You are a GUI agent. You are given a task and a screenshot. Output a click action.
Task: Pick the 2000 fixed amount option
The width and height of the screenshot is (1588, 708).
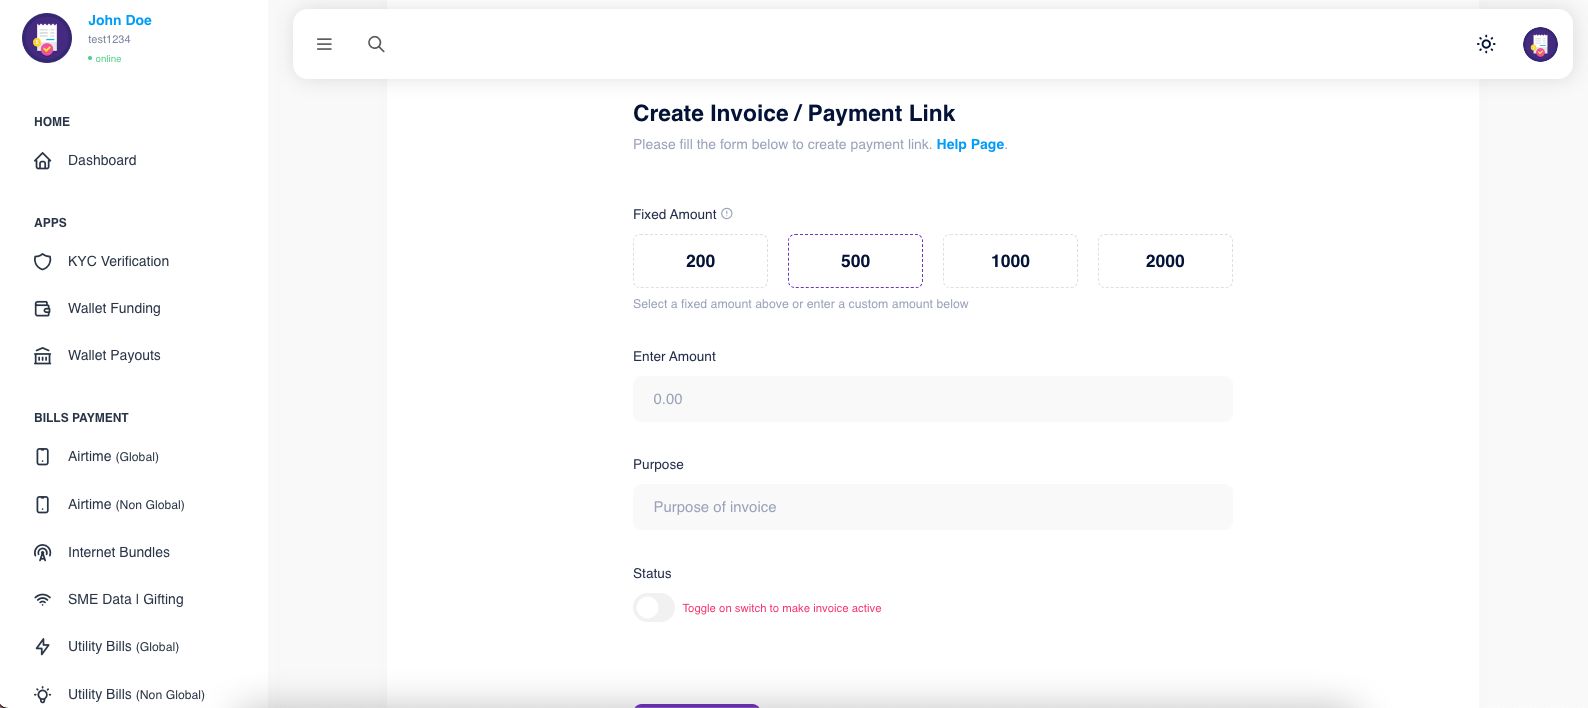(x=1165, y=261)
